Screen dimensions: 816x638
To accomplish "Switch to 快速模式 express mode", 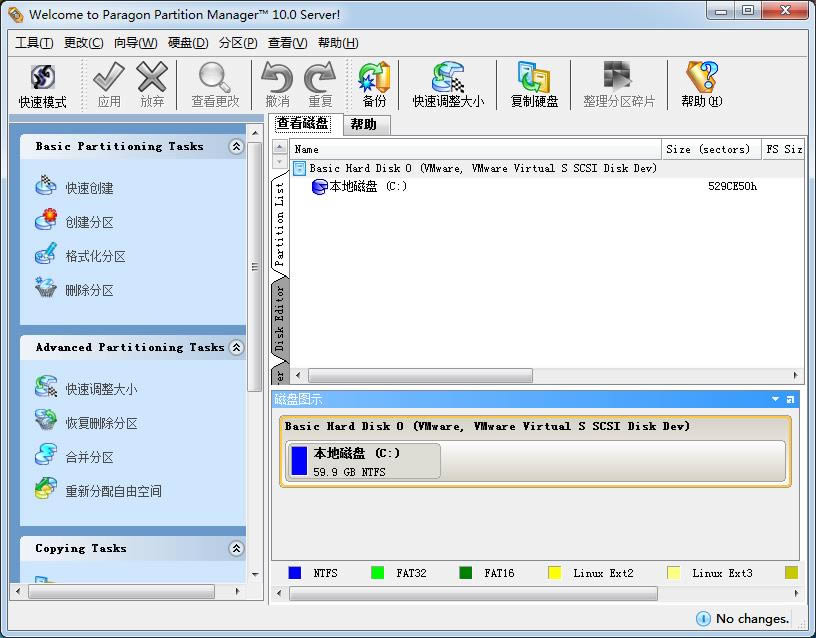I will (x=42, y=85).
